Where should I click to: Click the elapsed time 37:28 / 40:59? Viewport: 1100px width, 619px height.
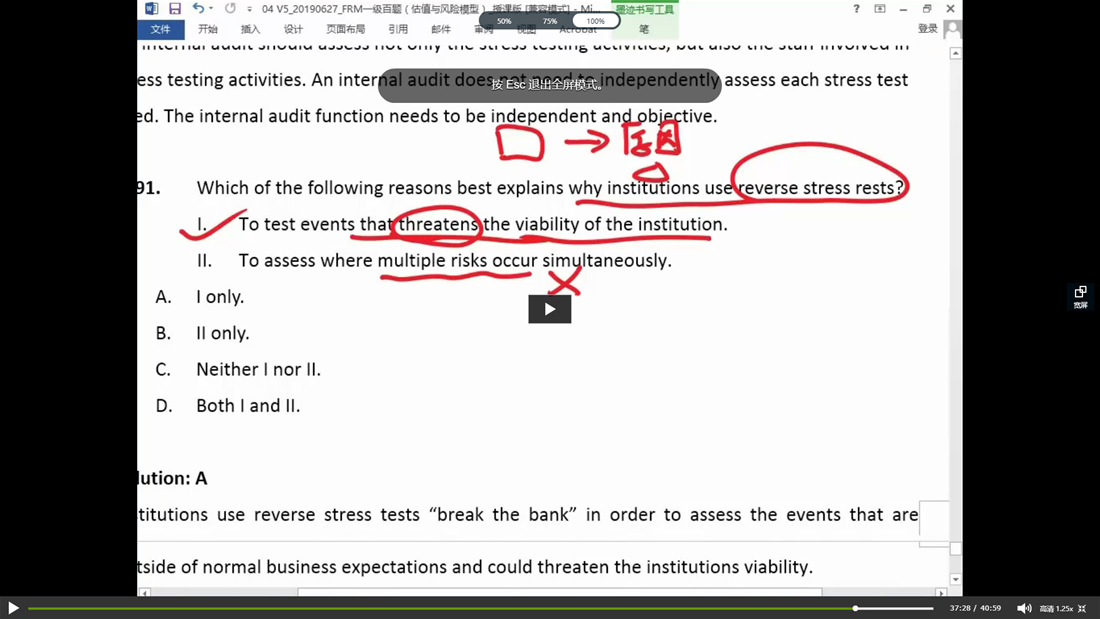coord(975,608)
